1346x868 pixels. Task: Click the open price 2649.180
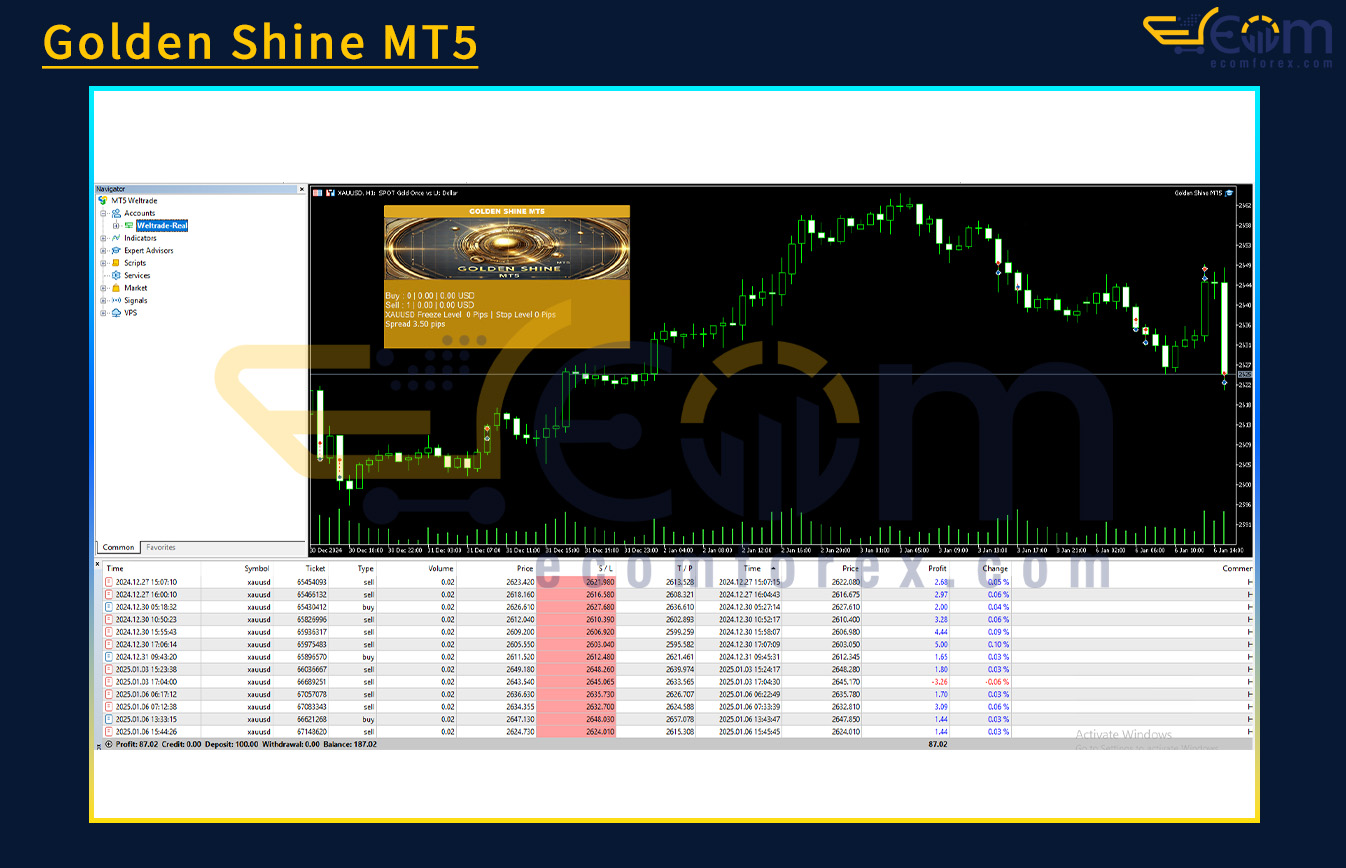[x=518, y=669]
